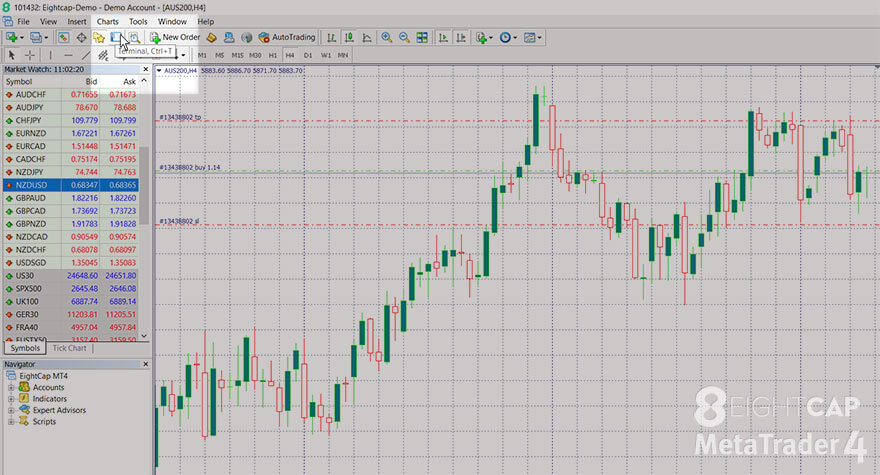Open the Tools menu
Viewport: 880px width, 475px height.
pyautogui.click(x=138, y=21)
